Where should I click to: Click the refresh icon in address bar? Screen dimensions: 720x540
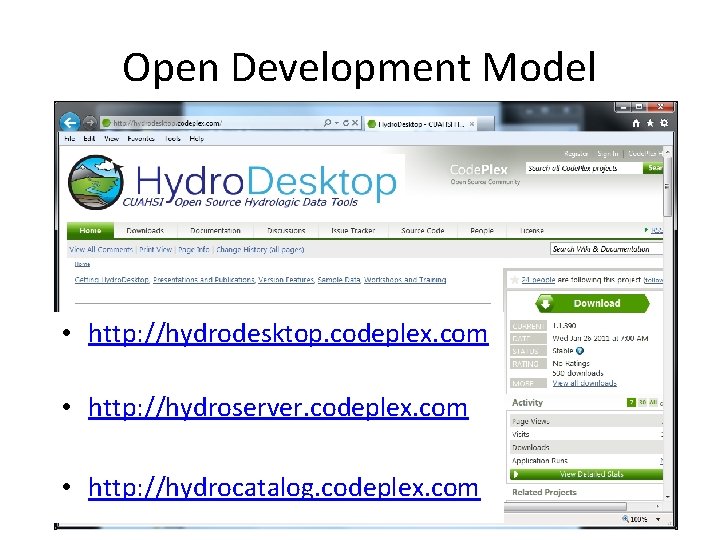point(346,123)
